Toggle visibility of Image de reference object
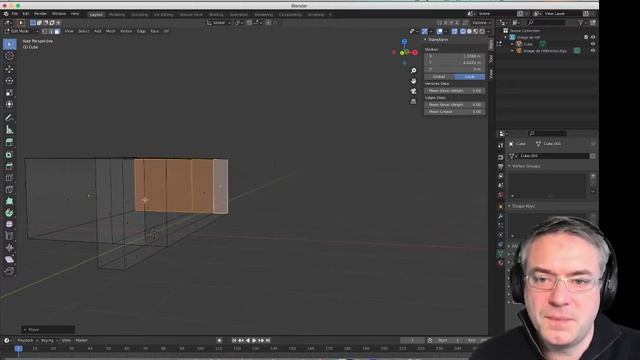 pyautogui.click(x=593, y=51)
